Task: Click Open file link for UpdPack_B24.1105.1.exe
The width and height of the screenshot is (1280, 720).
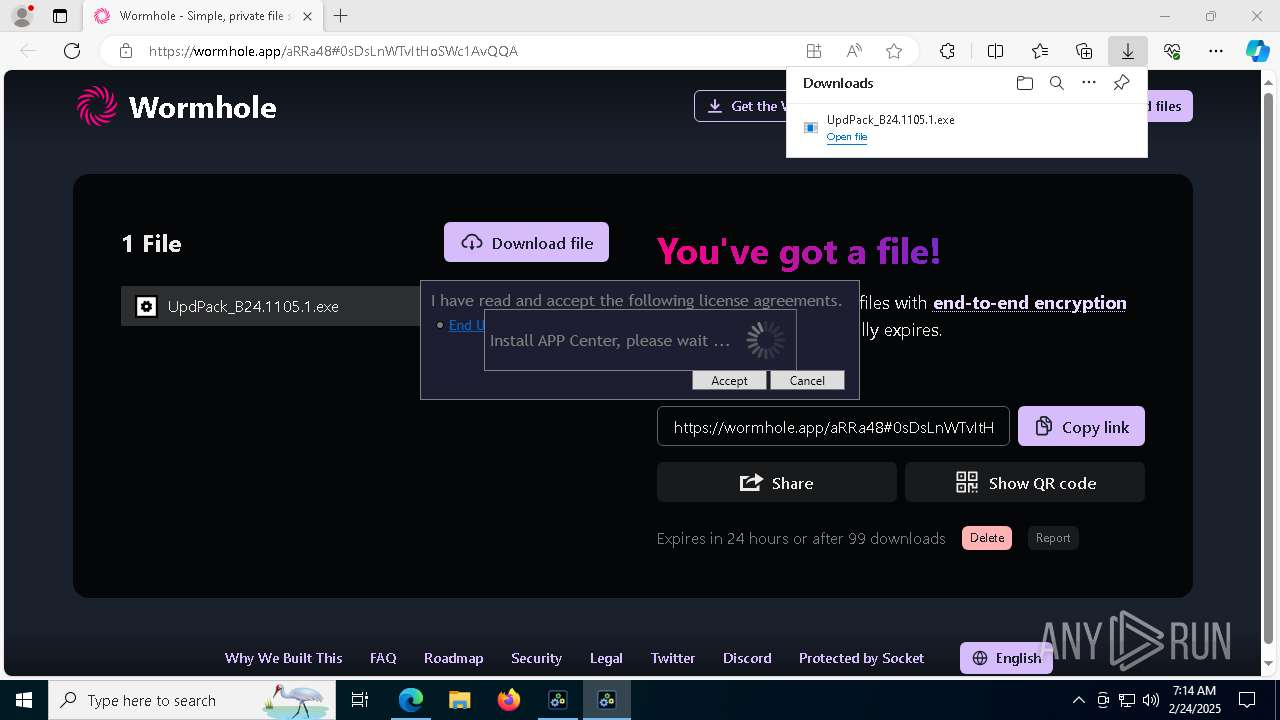Action: coord(847,137)
